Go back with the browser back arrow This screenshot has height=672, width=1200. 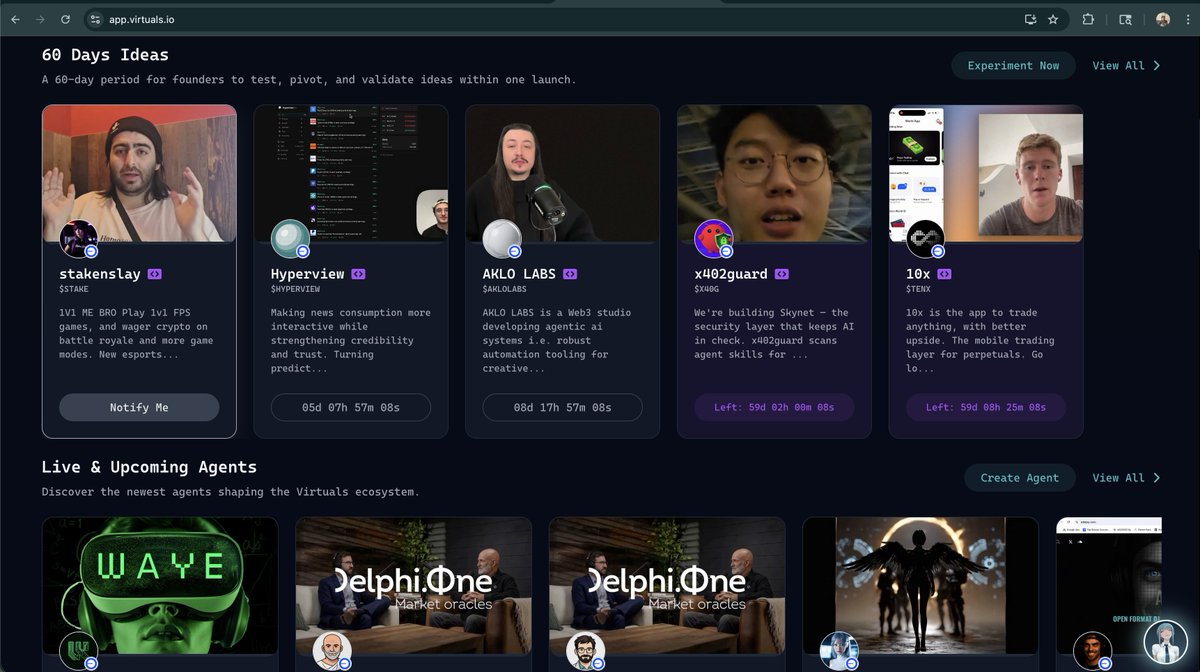pyautogui.click(x=16, y=19)
